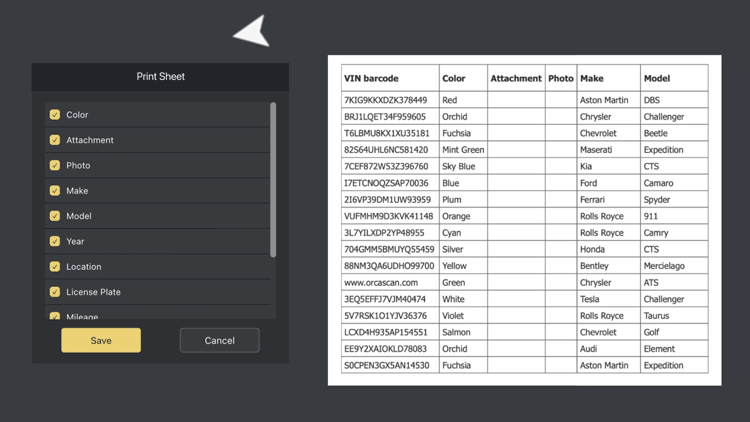Screen dimensions: 750x422
Task: Select VIN 82S64UHL6NC581420 cell
Action: click(x=390, y=150)
